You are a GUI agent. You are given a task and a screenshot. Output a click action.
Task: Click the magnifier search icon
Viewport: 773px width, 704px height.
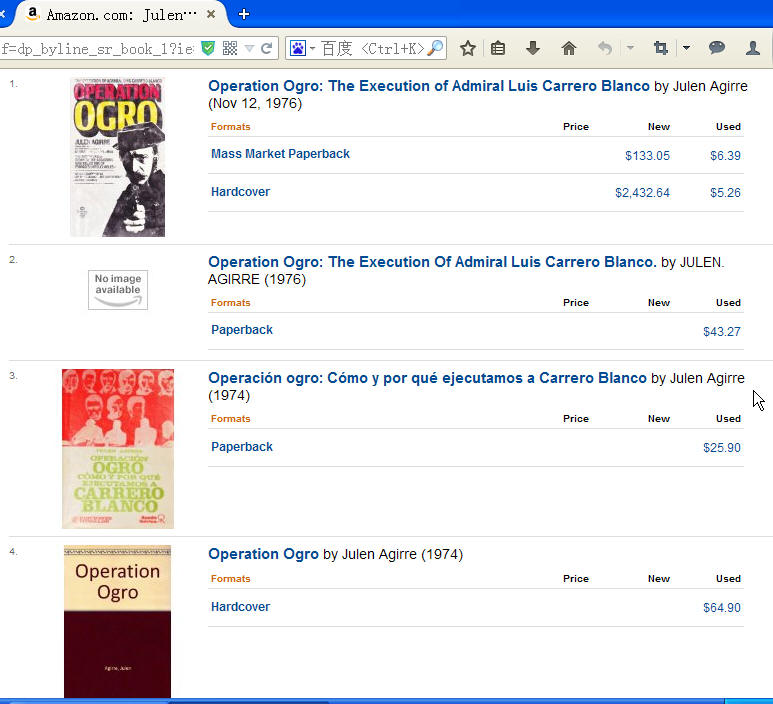(435, 48)
